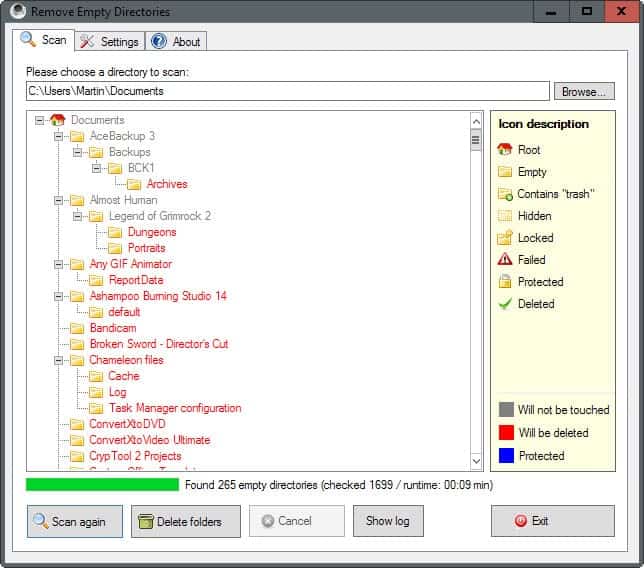644x568 pixels.
Task: Click the Browse... button
Action: tap(584, 91)
